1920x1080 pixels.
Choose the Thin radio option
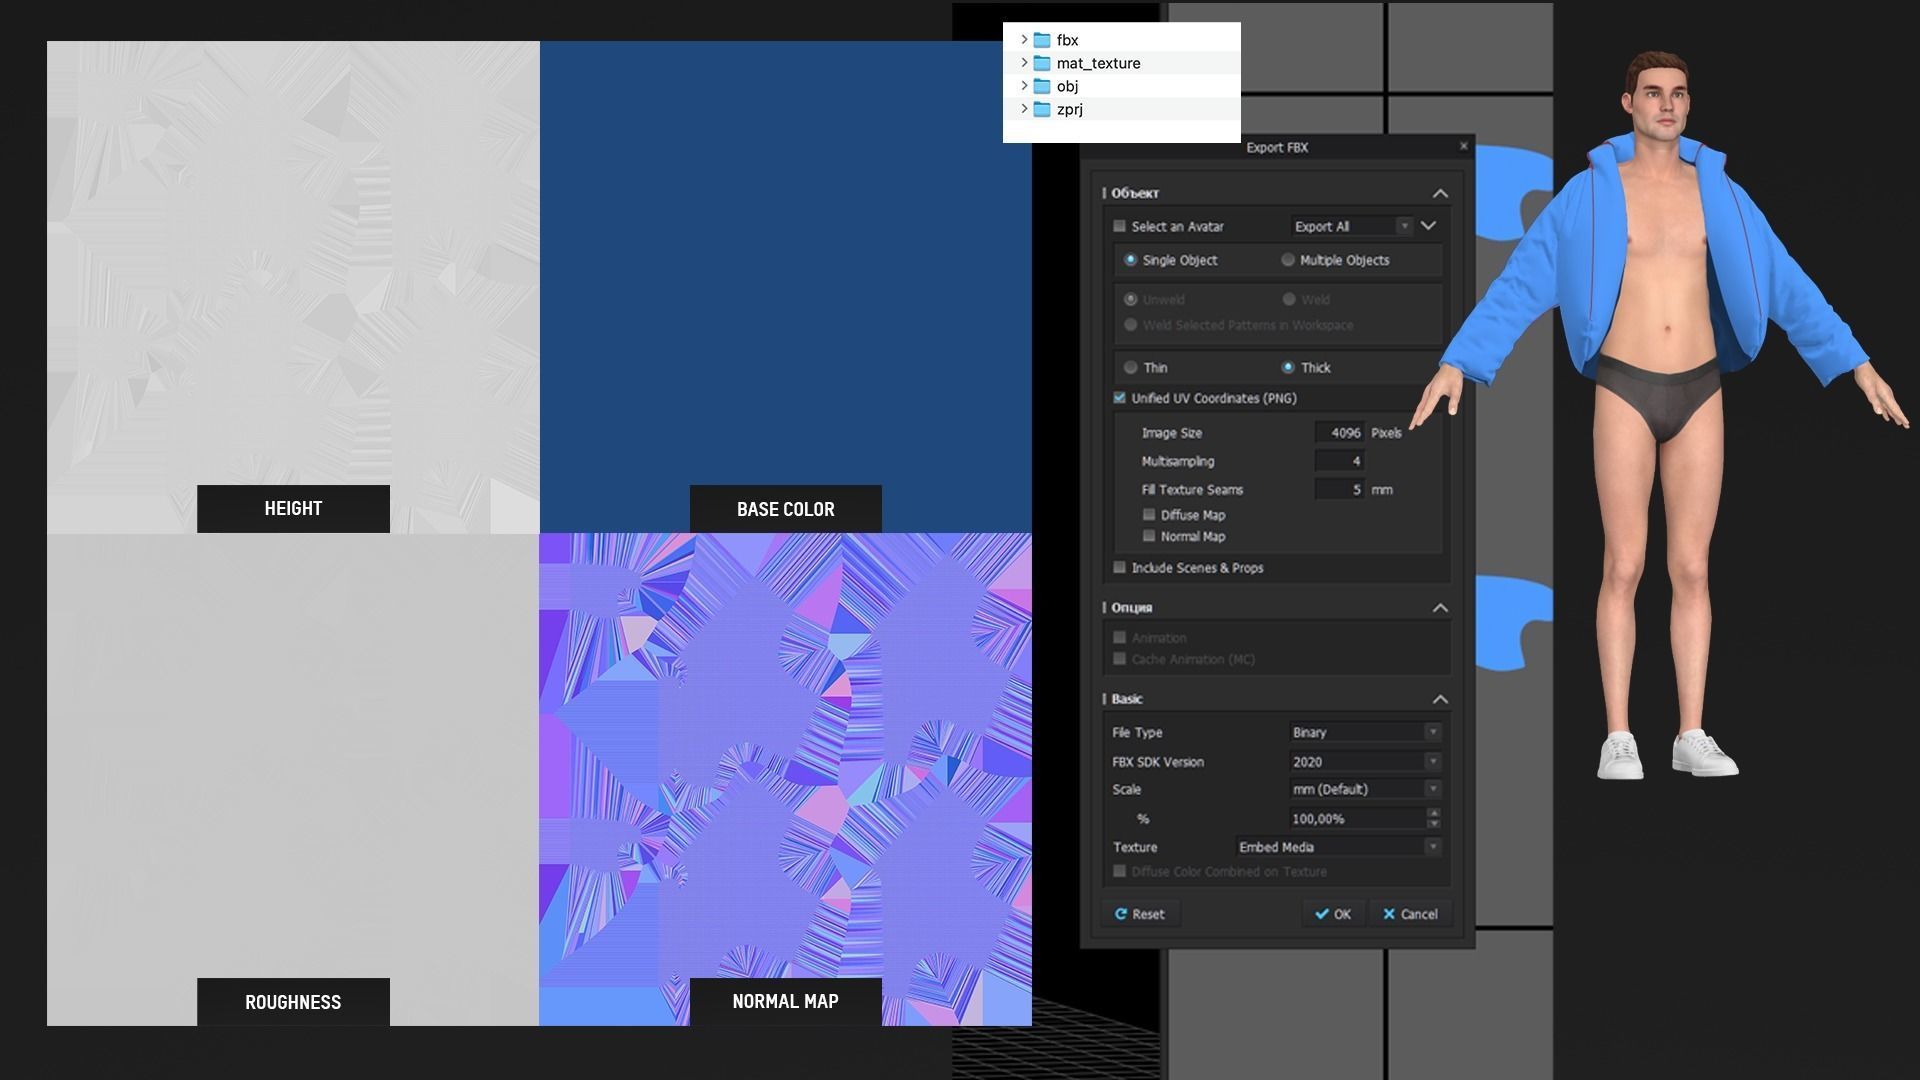click(1131, 368)
